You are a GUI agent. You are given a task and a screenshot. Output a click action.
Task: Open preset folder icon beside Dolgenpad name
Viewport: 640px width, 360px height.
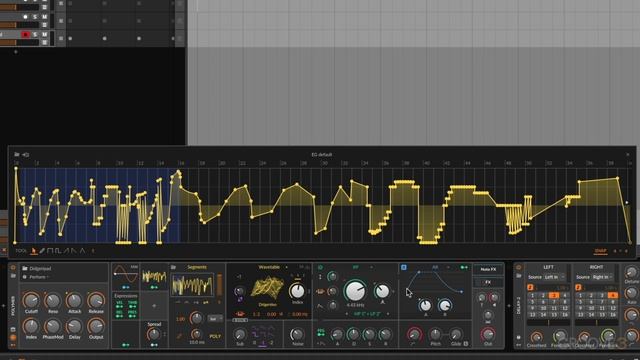point(24,269)
